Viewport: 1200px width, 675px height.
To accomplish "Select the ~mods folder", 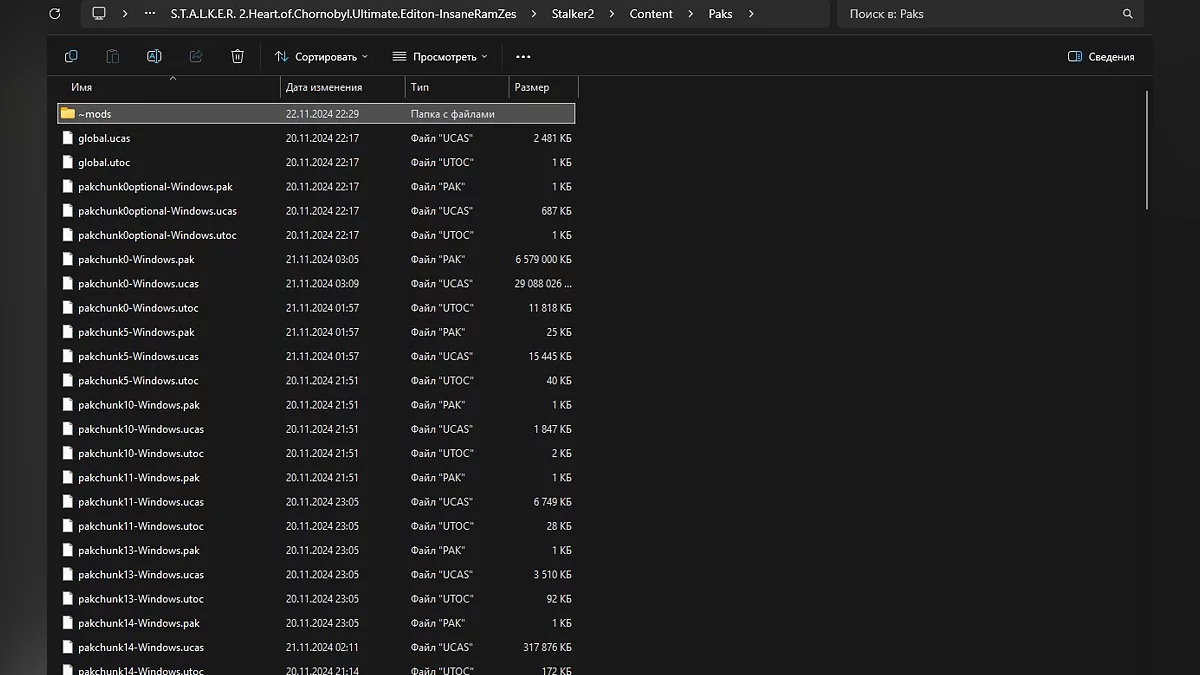I will (95, 114).
